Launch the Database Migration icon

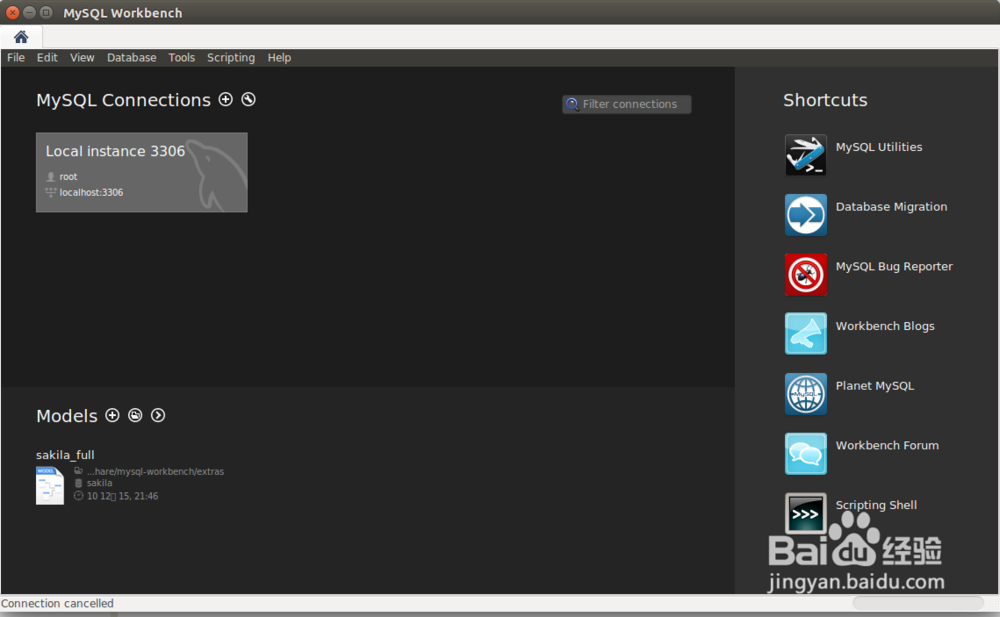pos(805,214)
